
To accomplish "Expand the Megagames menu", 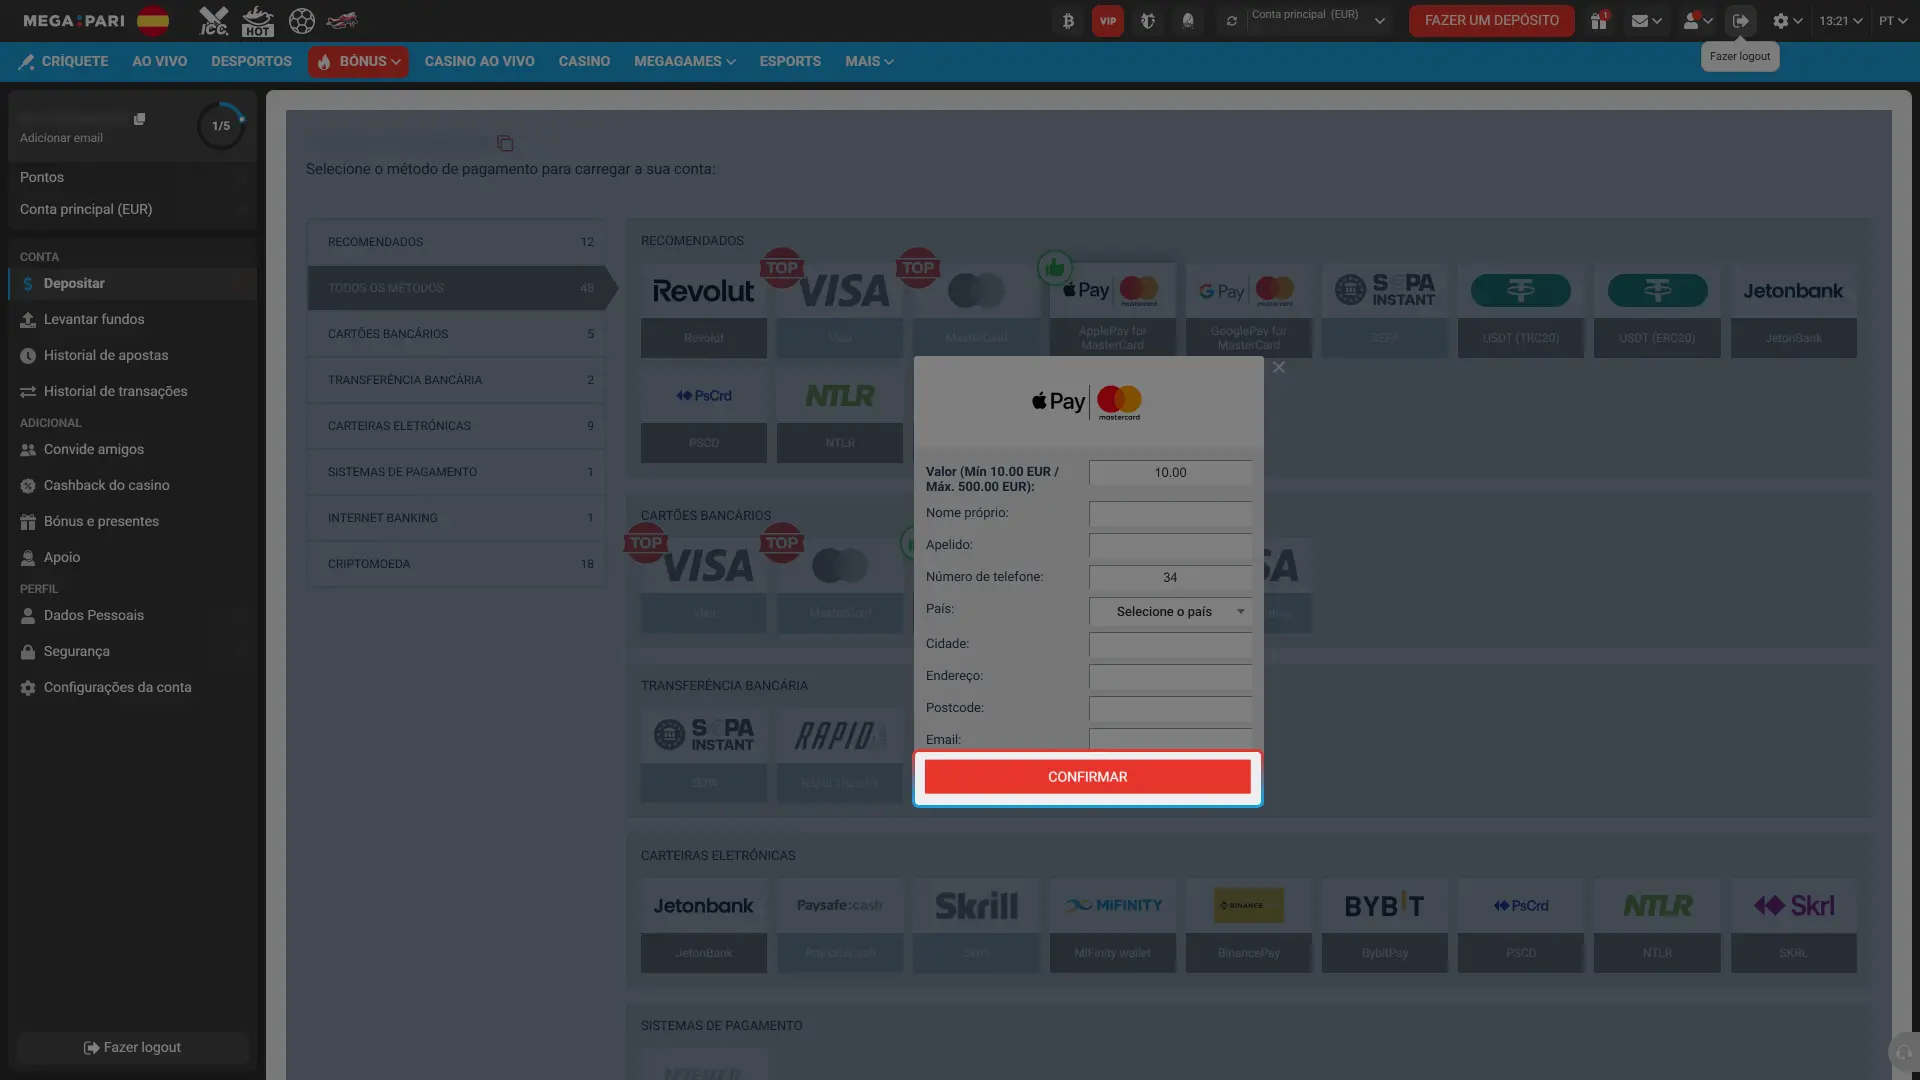I will (x=684, y=62).
